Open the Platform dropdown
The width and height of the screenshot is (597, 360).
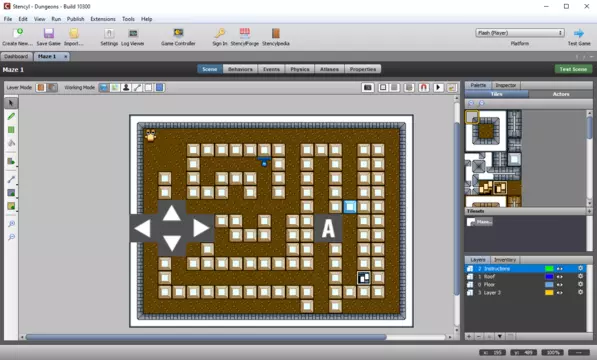click(x=519, y=33)
